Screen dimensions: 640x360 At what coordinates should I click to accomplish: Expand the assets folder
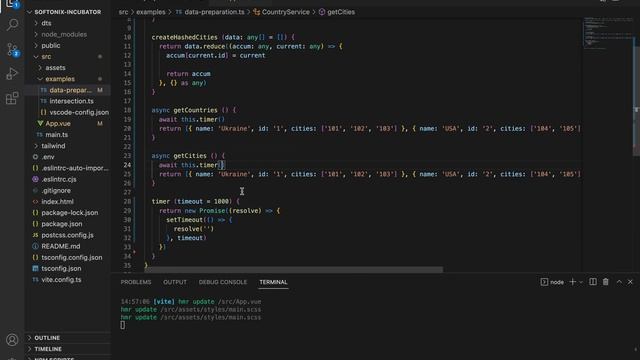click(55, 68)
